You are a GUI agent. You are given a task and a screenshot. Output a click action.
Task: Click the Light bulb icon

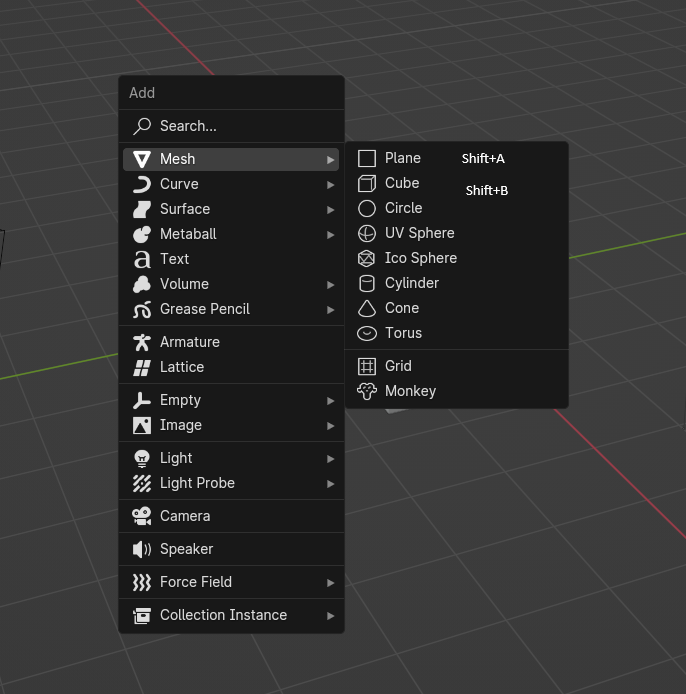click(x=142, y=459)
